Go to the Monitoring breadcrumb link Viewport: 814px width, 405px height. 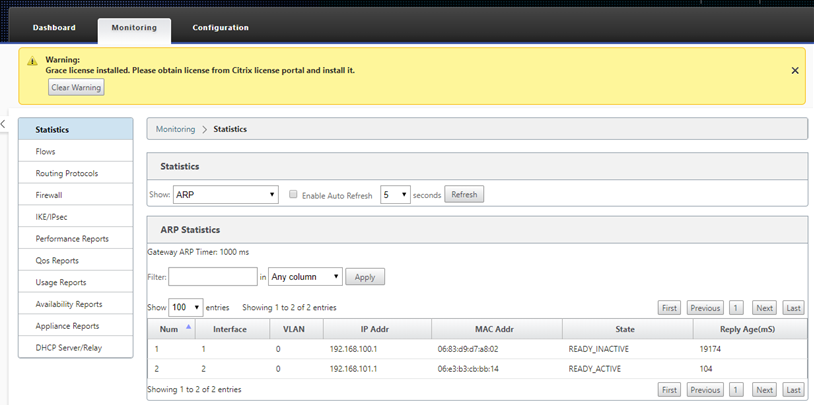175,129
